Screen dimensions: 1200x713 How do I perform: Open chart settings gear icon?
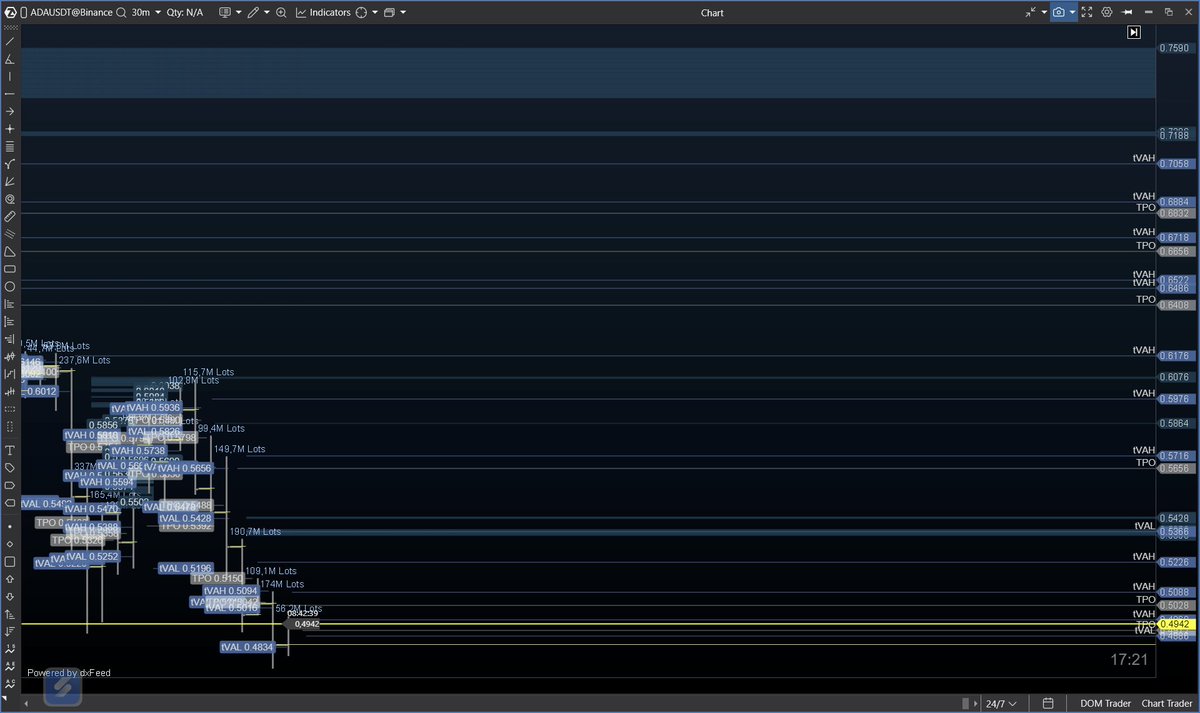point(1107,13)
